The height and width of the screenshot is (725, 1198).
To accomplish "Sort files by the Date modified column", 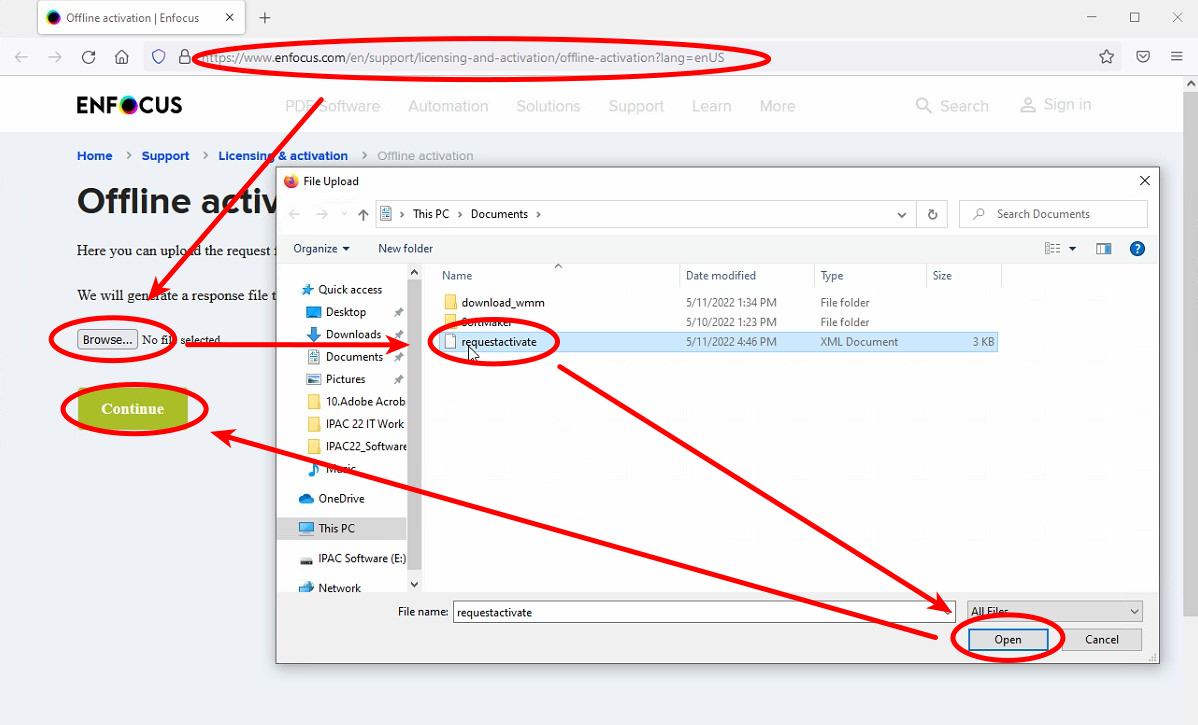I will 721,276.
